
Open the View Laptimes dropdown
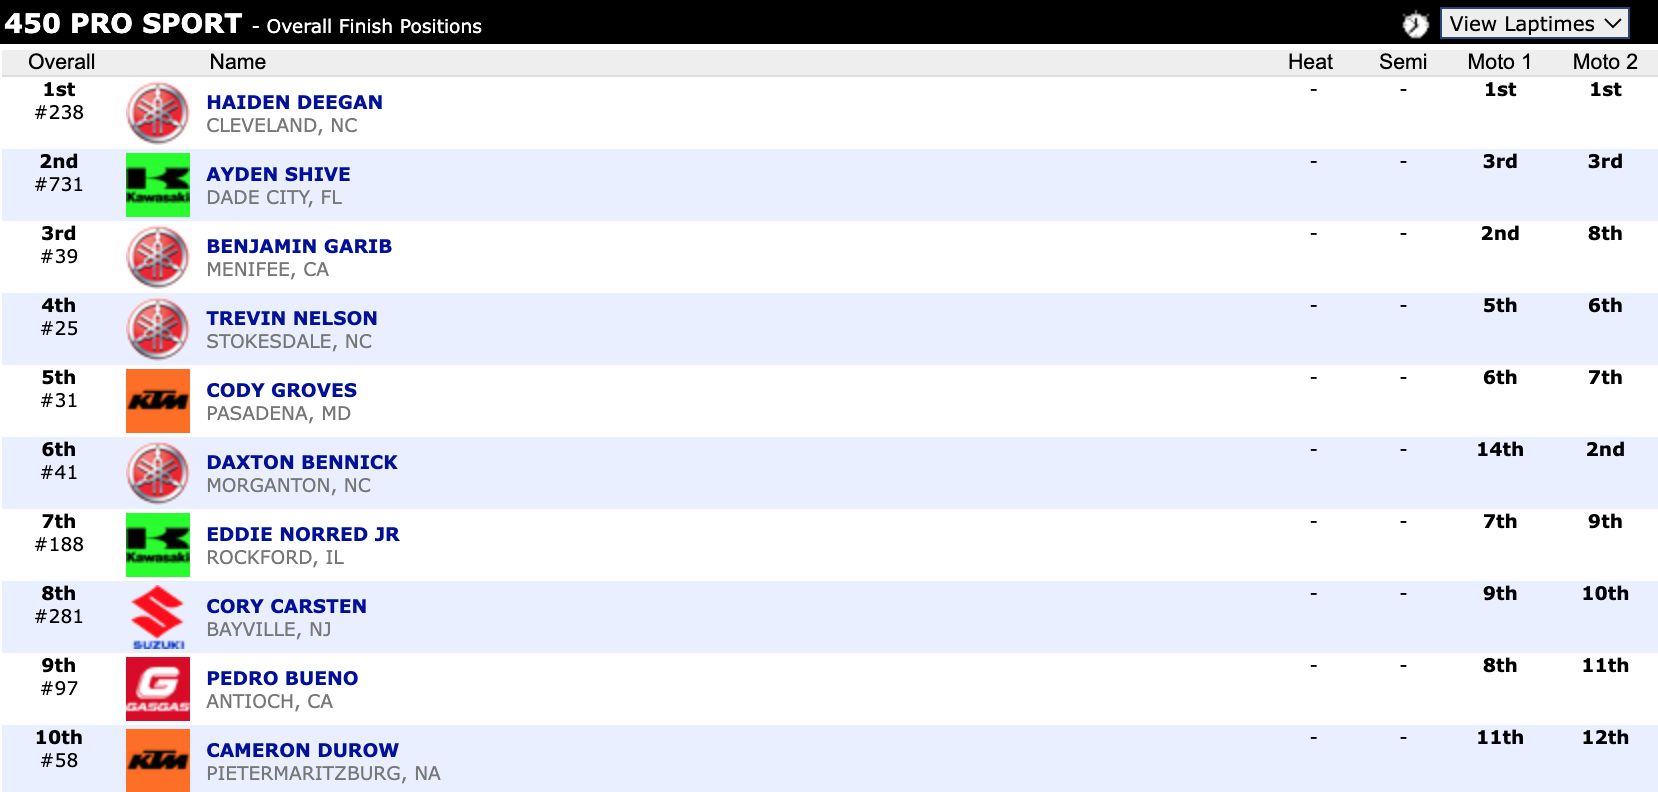coord(1534,24)
